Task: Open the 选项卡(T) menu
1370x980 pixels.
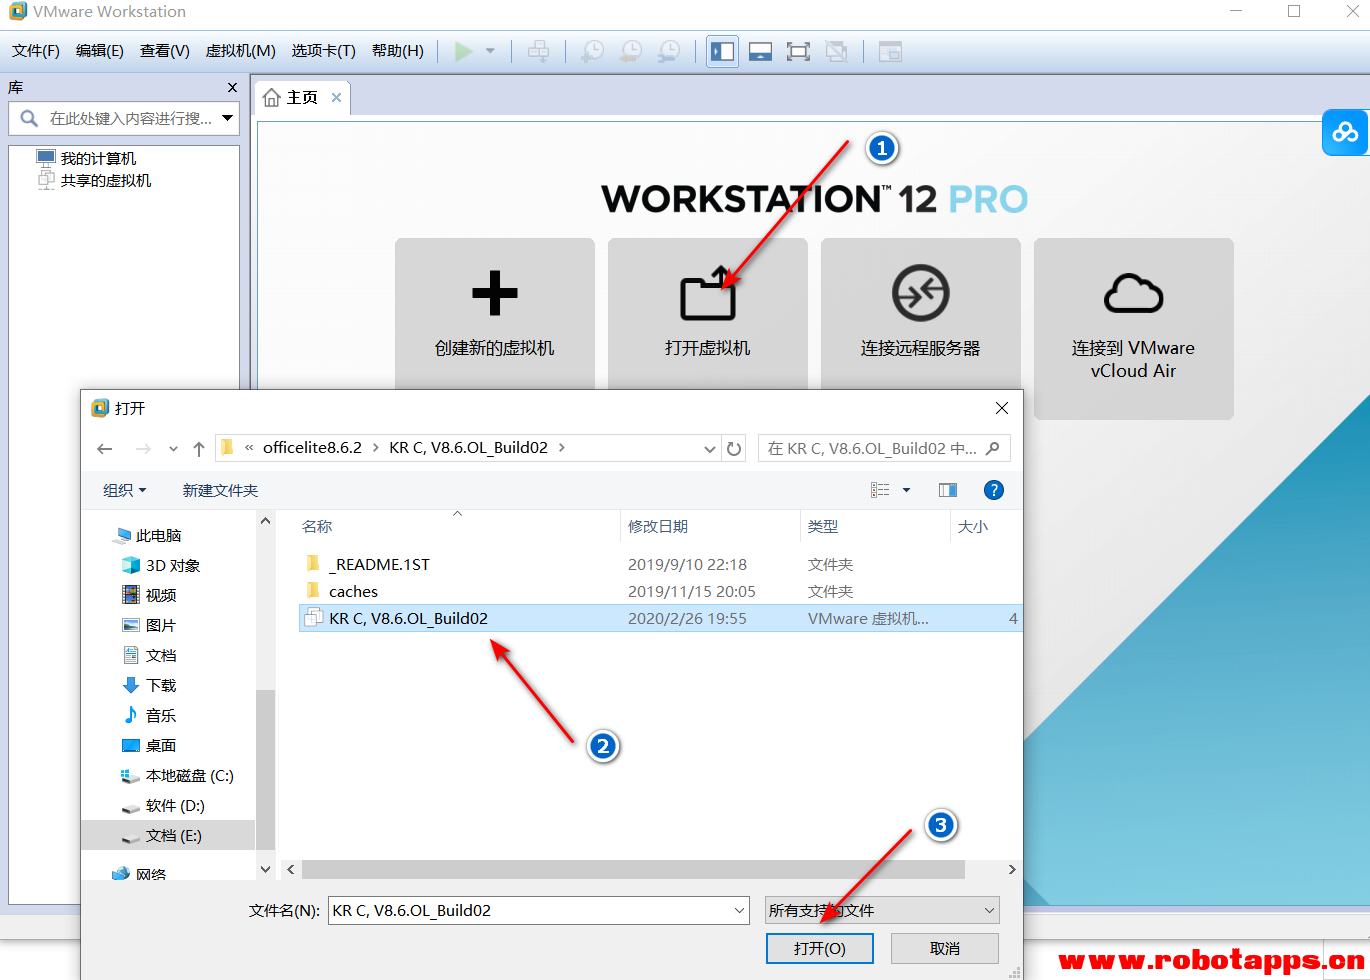Action: click(x=323, y=51)
